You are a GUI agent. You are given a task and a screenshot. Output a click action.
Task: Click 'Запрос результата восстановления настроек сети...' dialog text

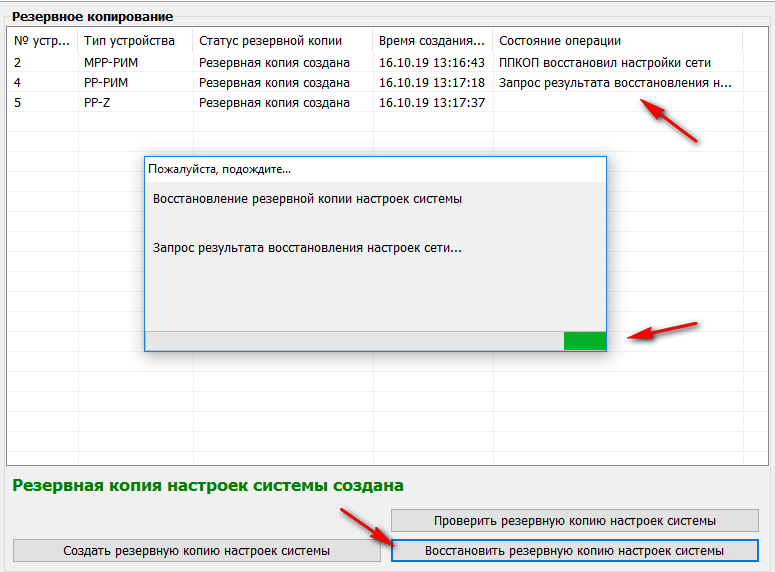tap(307, 248)
